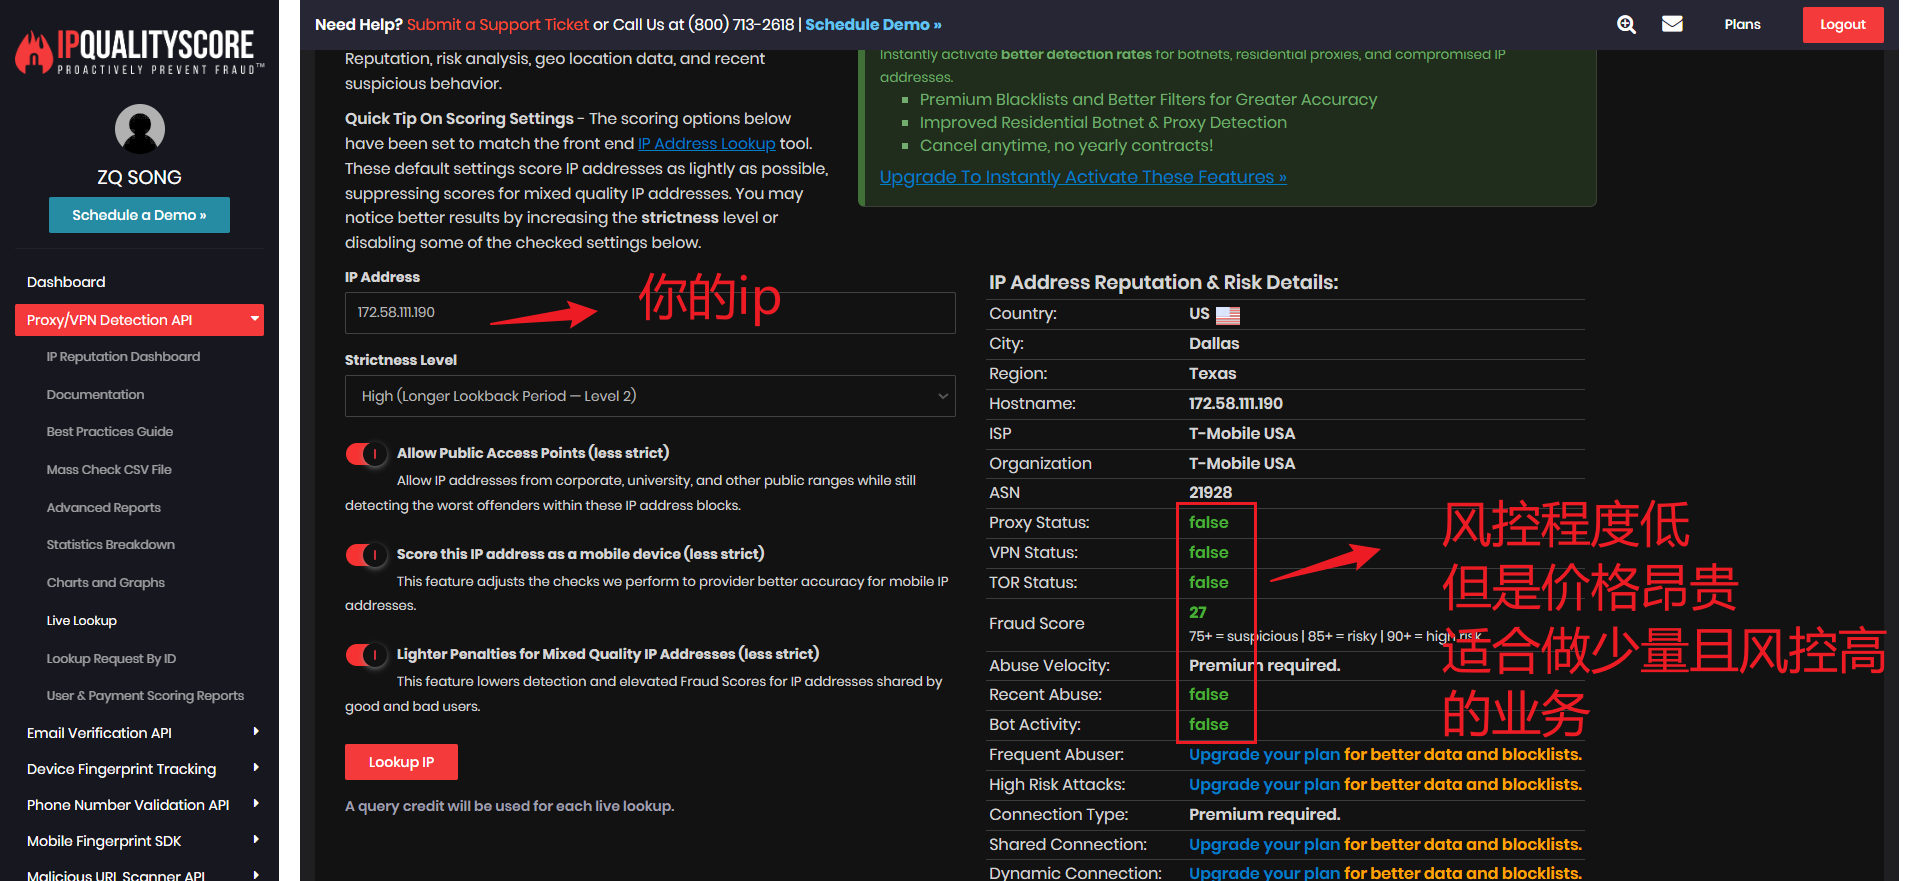Toggle Lighter Penalties for Mixed Quality switch
This screenshot has width=1920, height=881.
coord(366,655)
